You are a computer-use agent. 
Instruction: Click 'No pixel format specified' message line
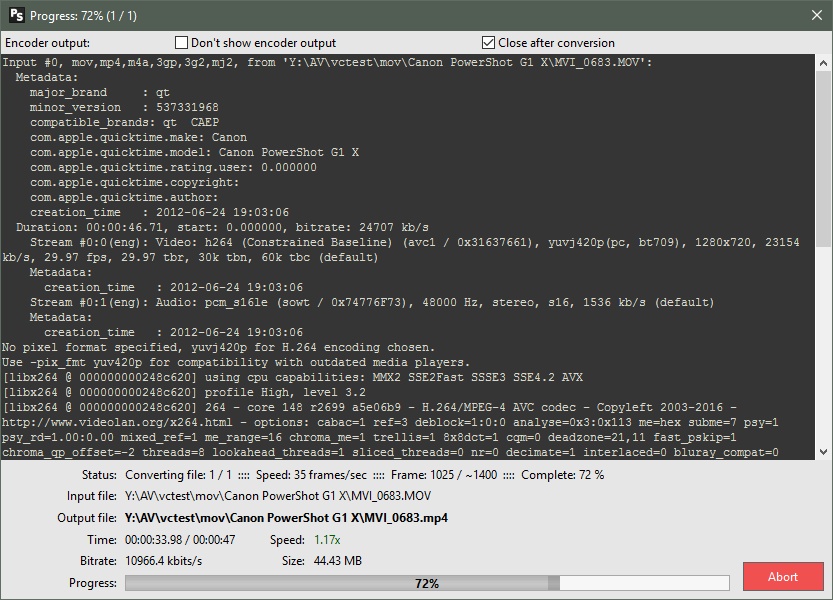(x=218, y=347)
